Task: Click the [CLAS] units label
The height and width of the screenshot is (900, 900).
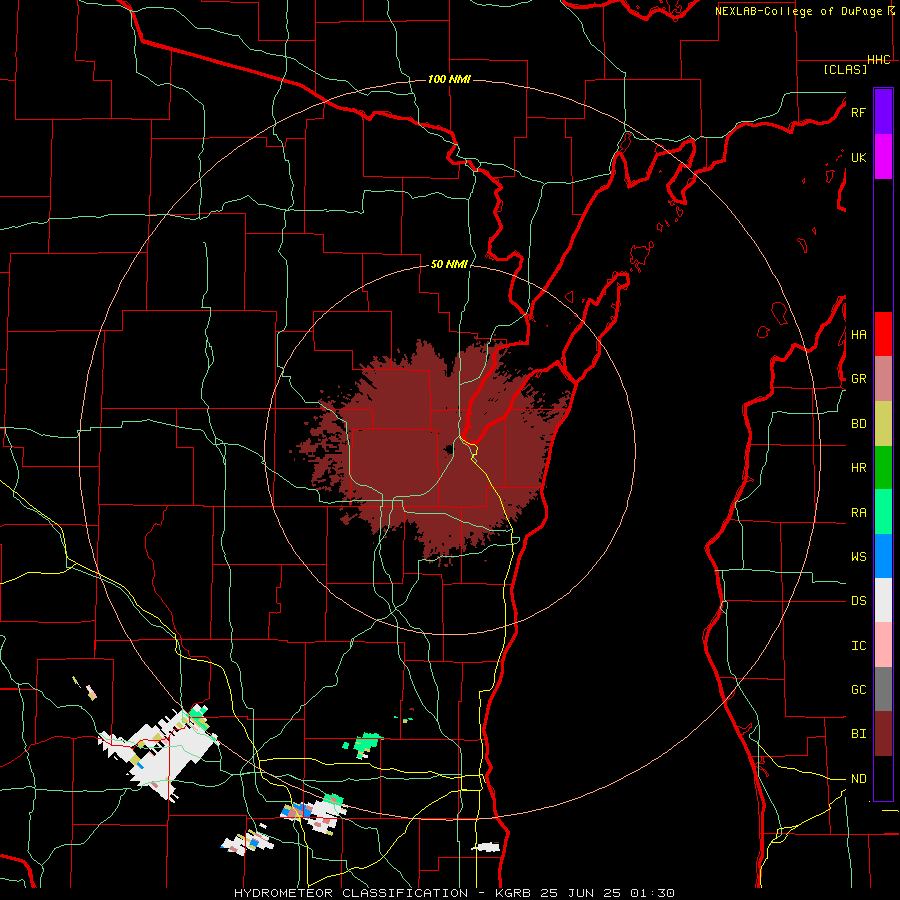Action: 845,69
